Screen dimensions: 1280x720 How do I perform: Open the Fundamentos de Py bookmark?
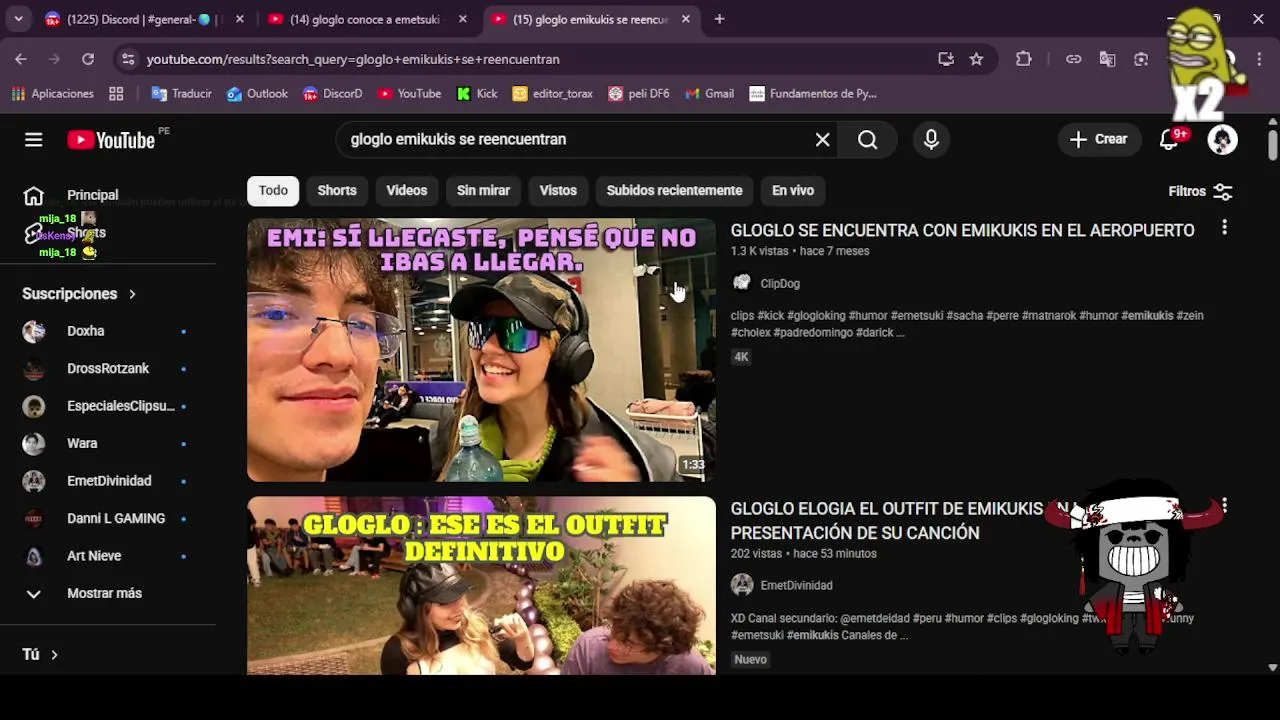point(813,94)
